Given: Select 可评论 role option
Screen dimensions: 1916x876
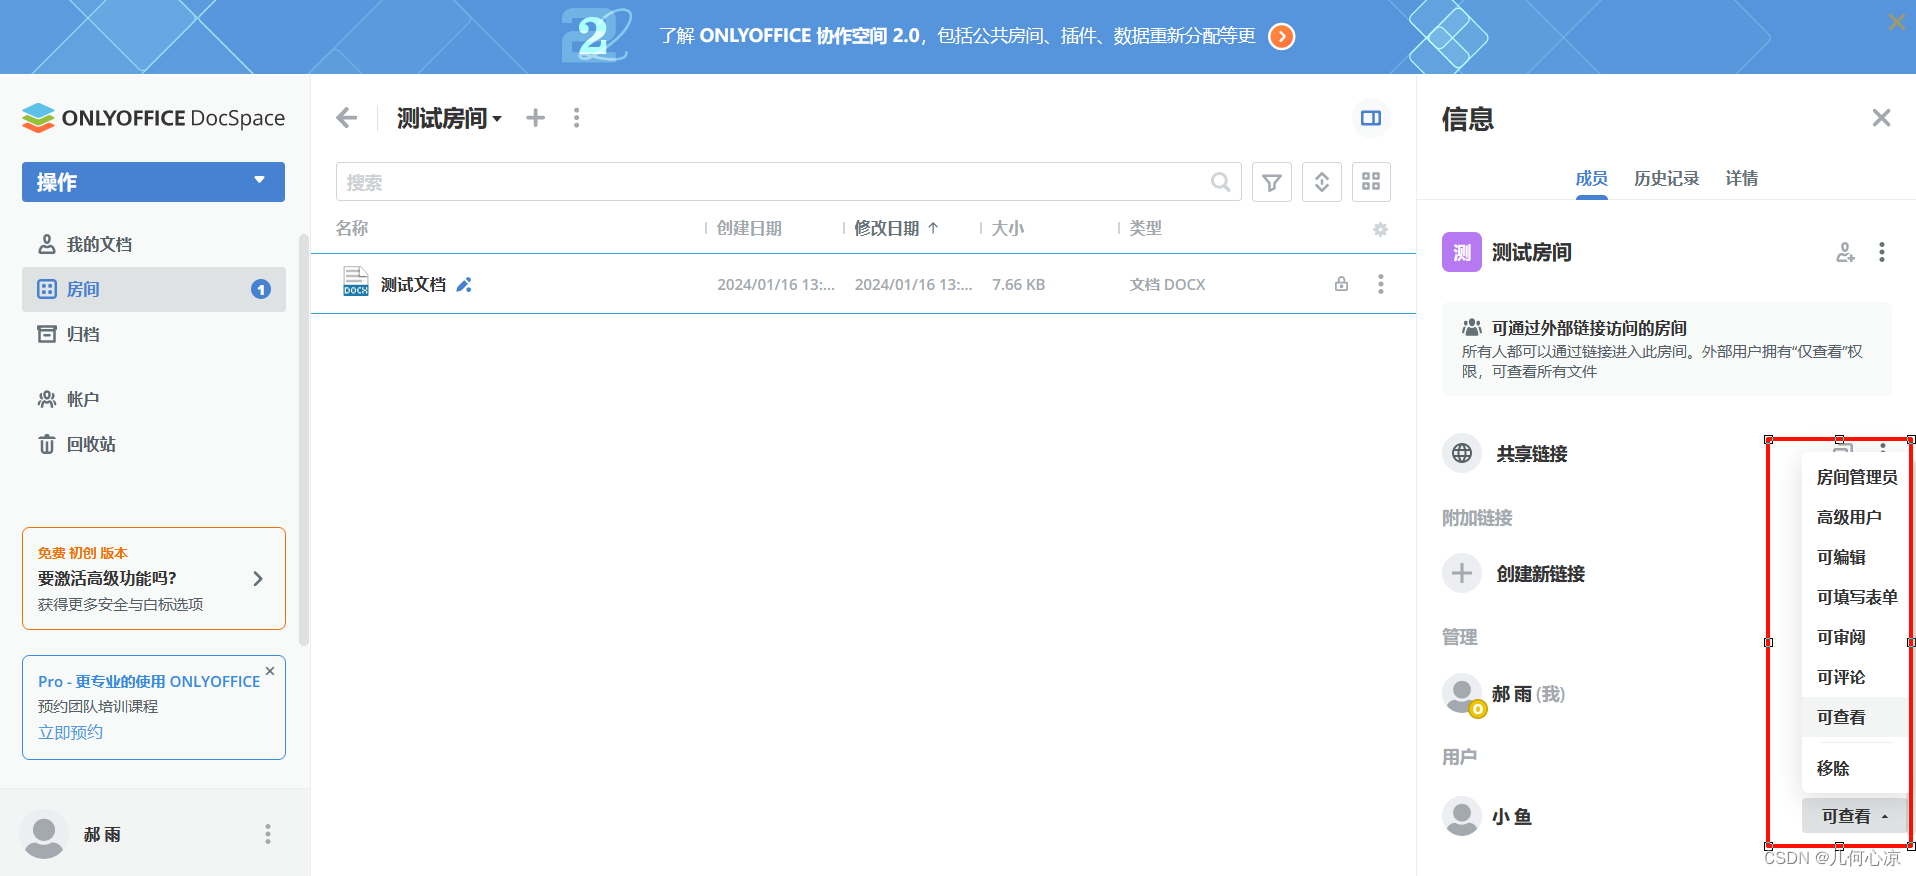Looking at the screenshot, I should (1857, 677).
